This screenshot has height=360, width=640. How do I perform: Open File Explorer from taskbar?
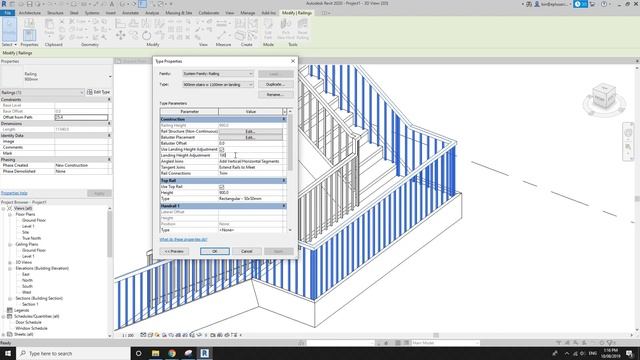[156, 353]
